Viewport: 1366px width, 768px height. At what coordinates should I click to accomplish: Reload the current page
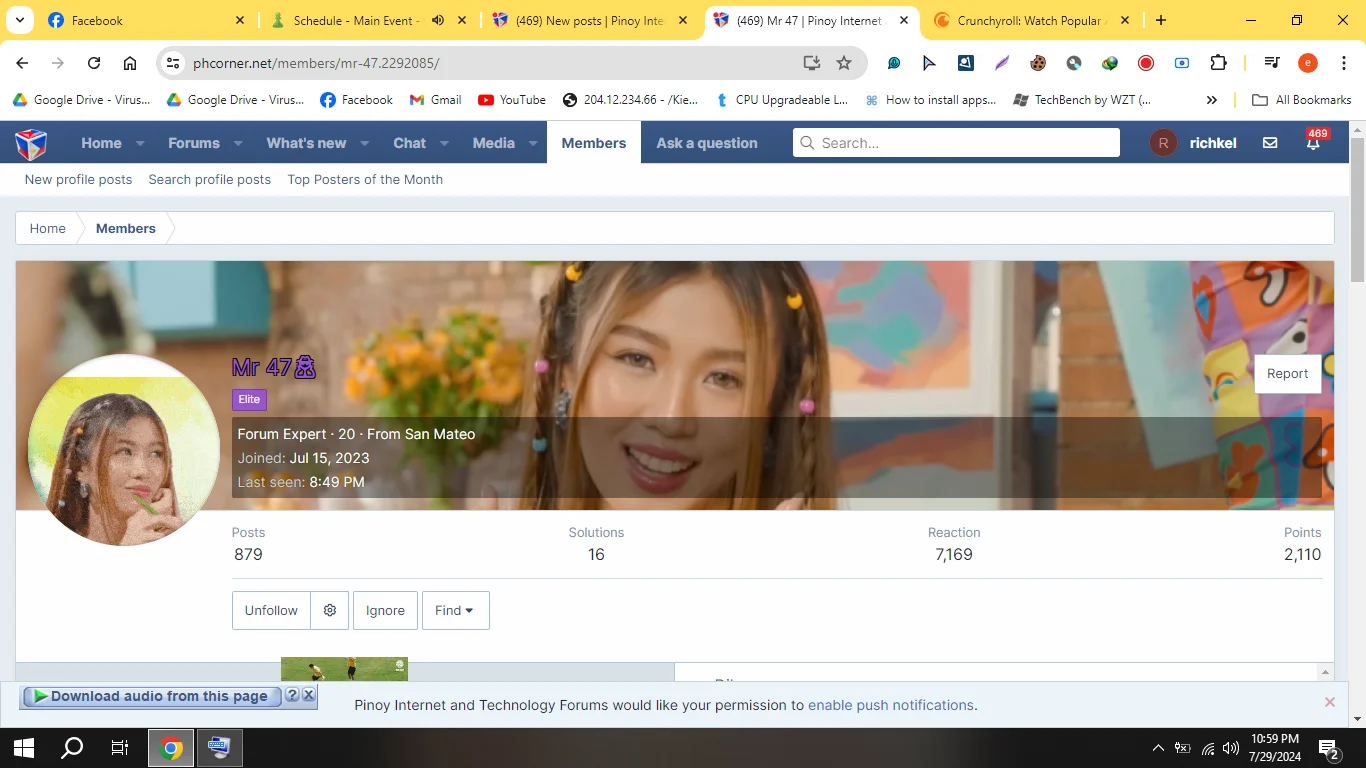[94, 63]
